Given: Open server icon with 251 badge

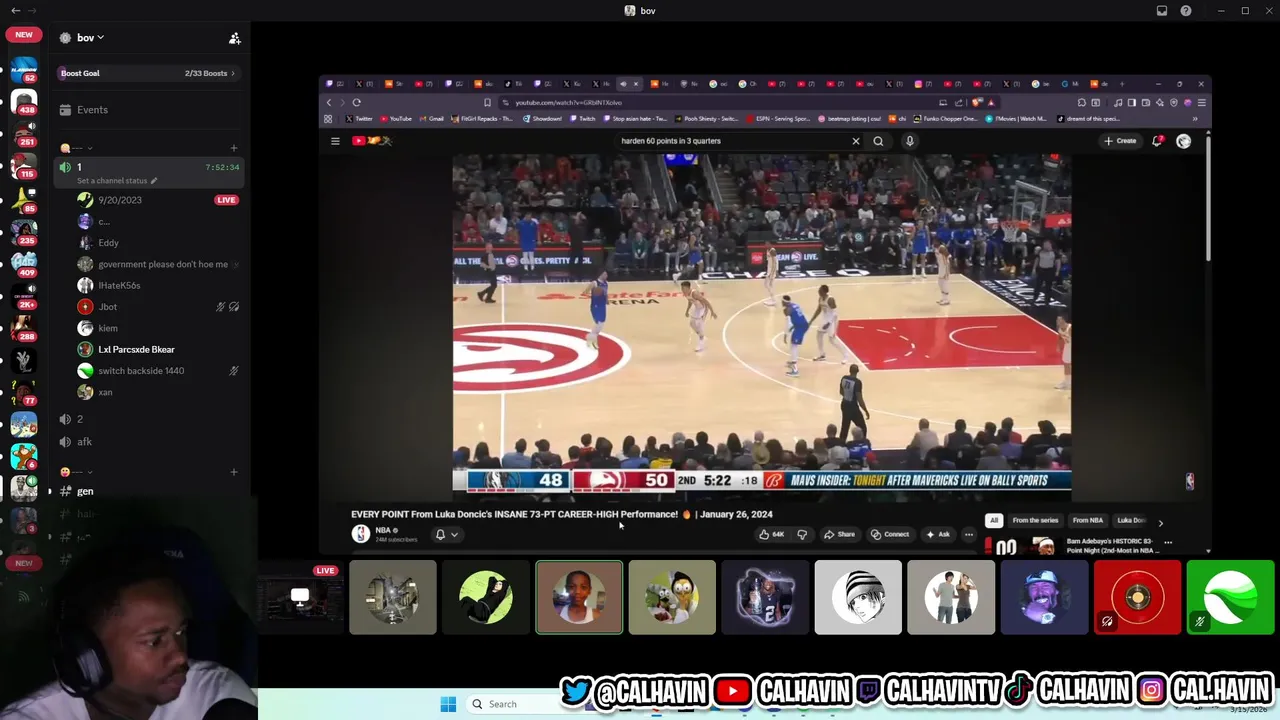Looking at the screenshot, I should [x=24, y=133].
